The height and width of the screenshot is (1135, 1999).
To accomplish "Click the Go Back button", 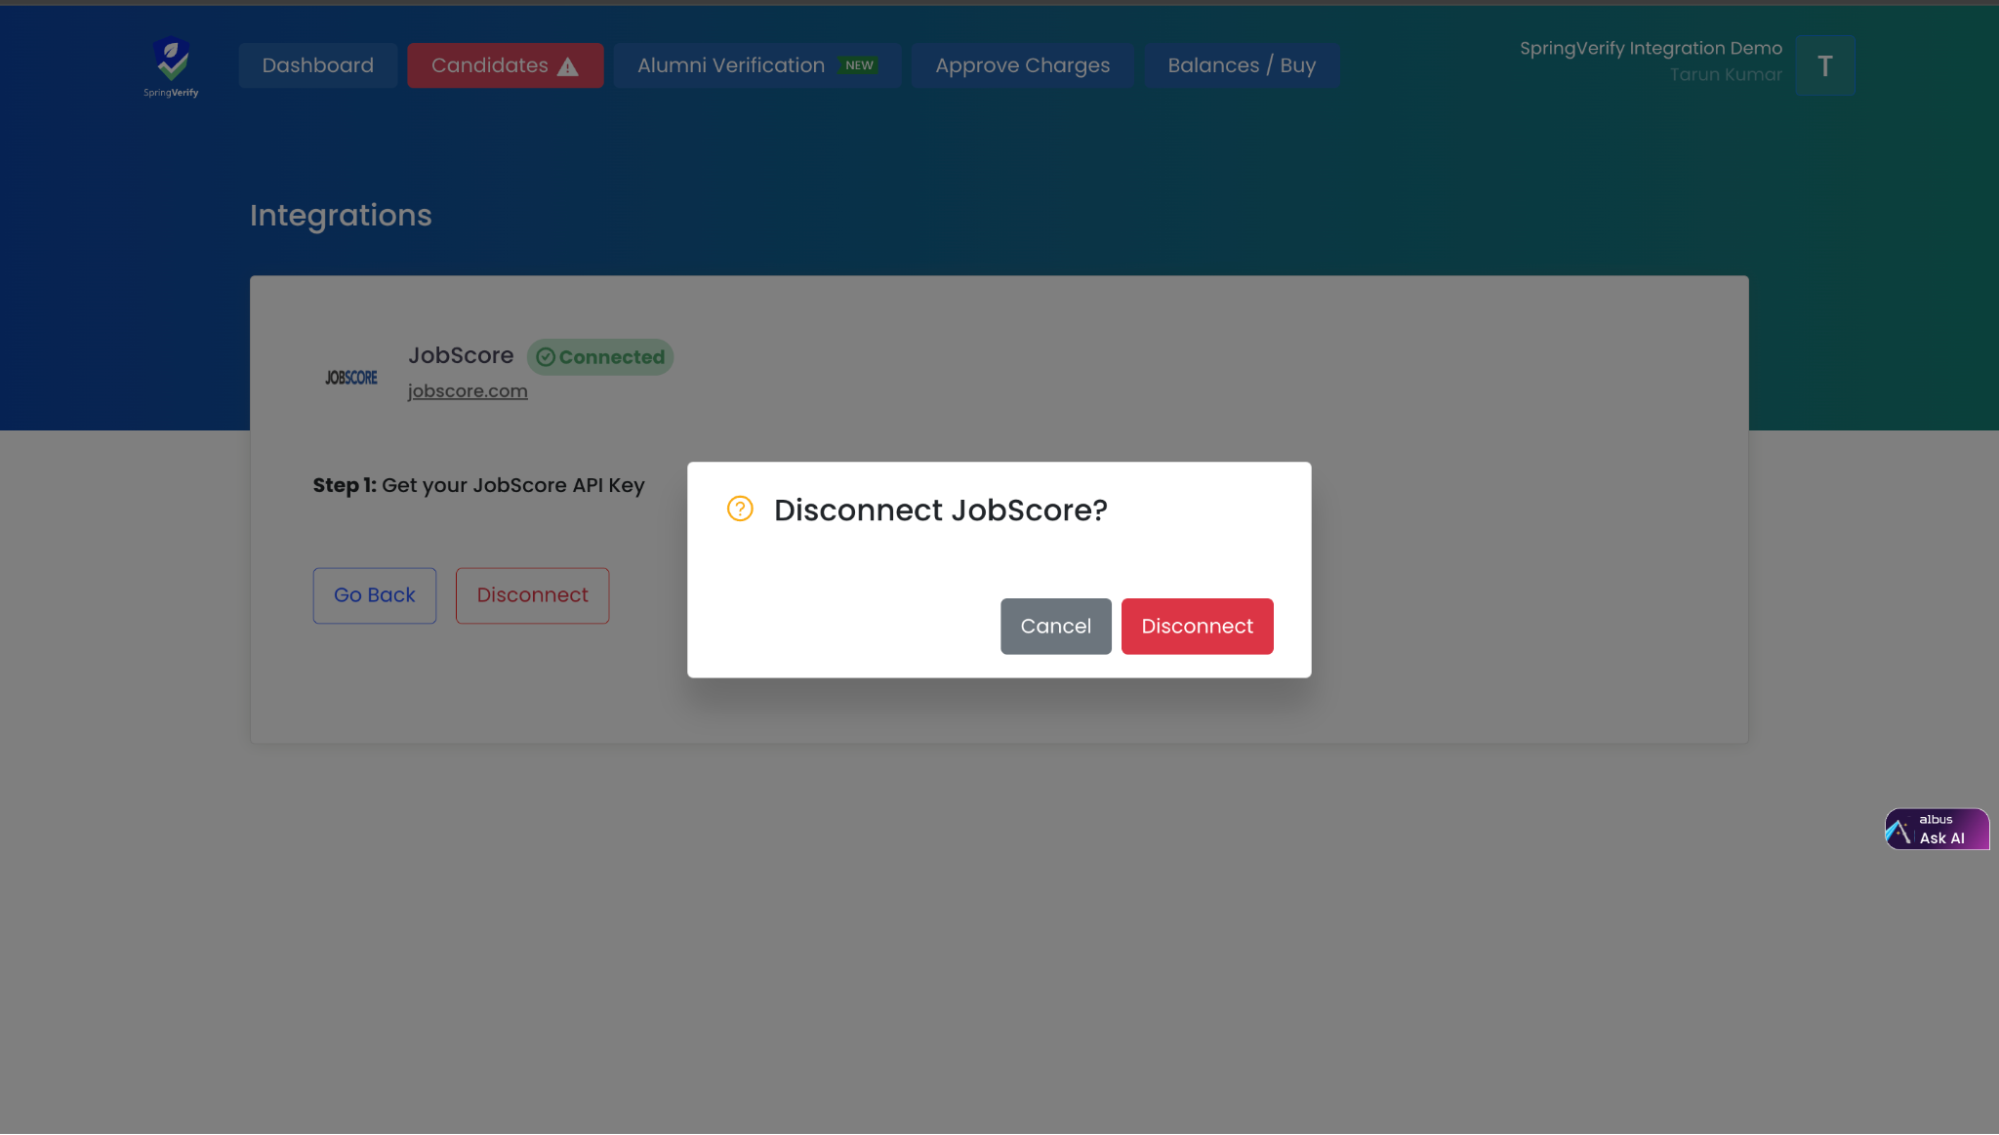I will tap(374, 595).
